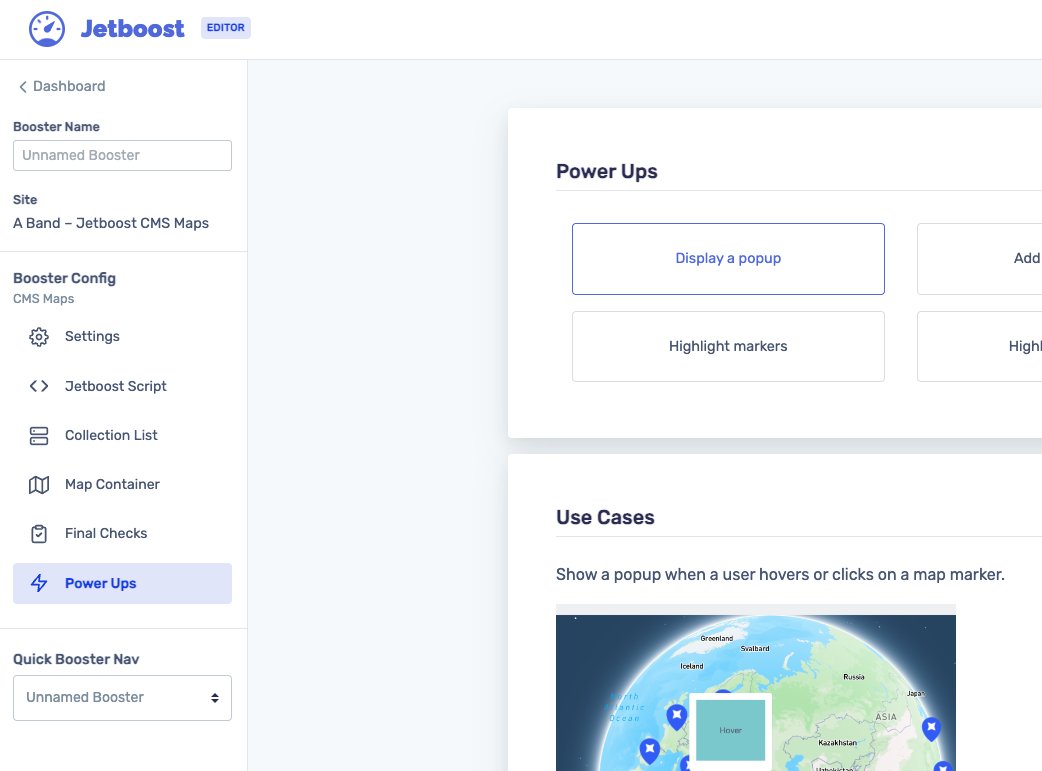
Task: Click the Collection List stacked rows icon
Action: 39,435
